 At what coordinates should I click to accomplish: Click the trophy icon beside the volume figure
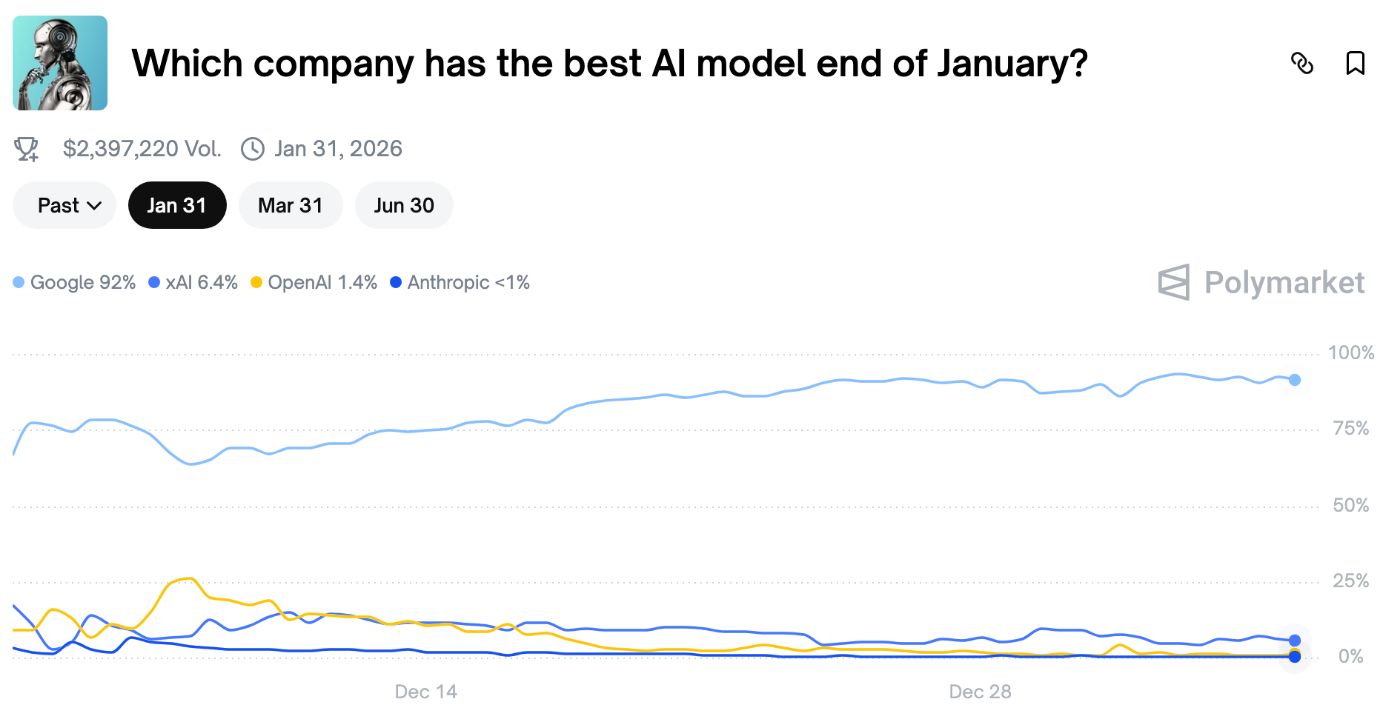click(x=25, y=148)
